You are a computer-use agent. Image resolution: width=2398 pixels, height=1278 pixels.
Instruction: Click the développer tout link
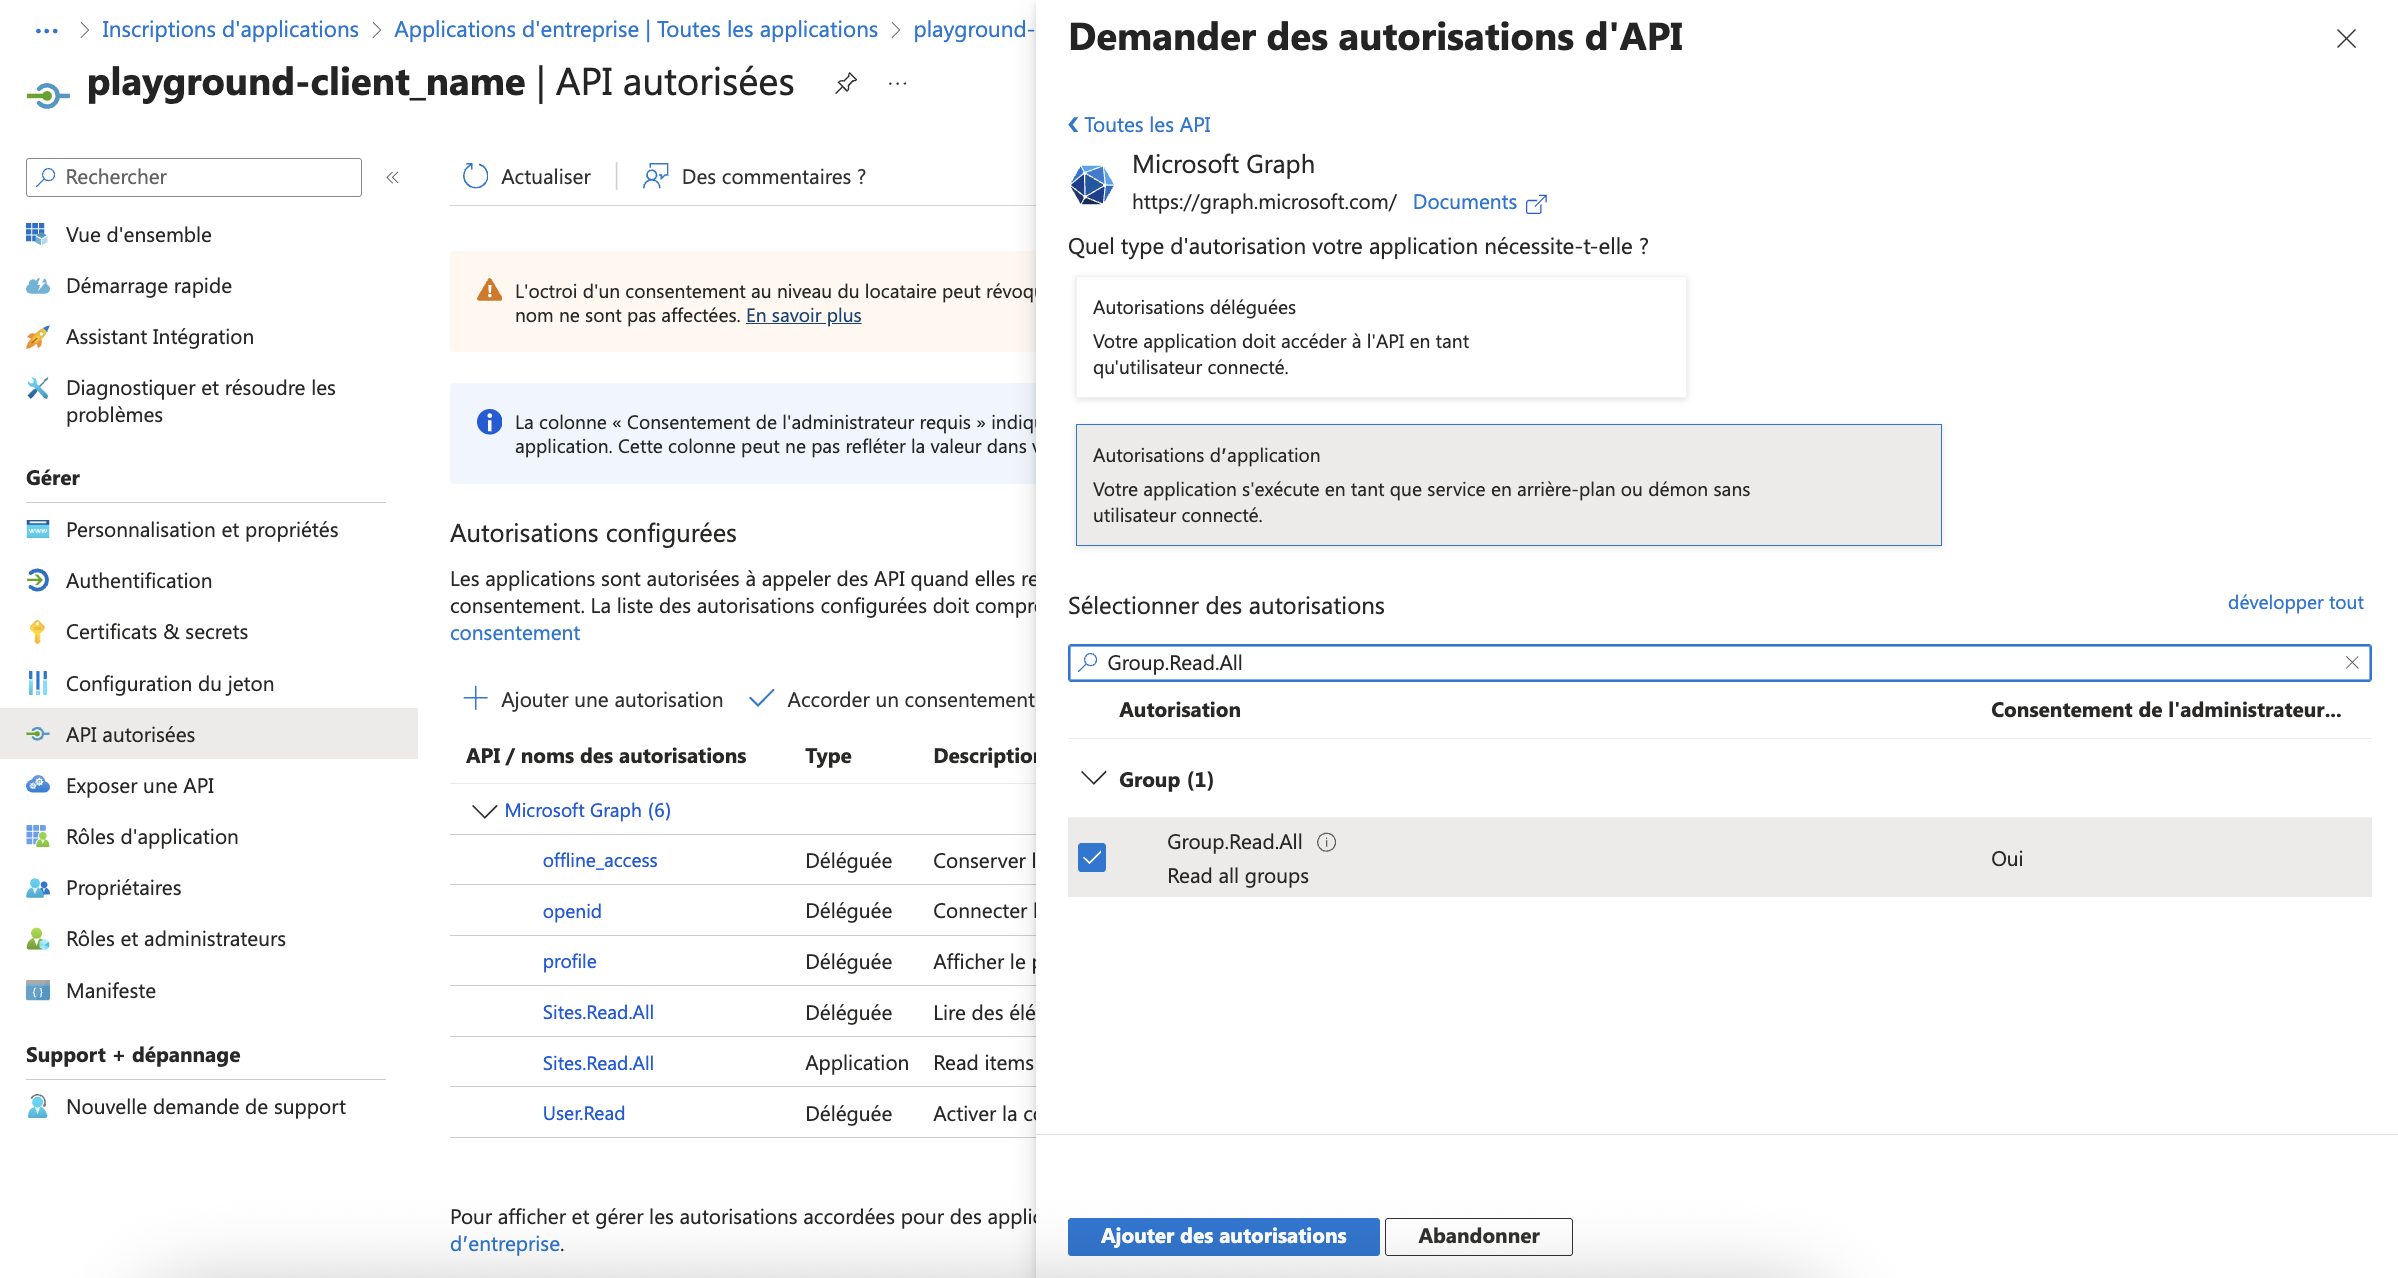(2294, 603)
